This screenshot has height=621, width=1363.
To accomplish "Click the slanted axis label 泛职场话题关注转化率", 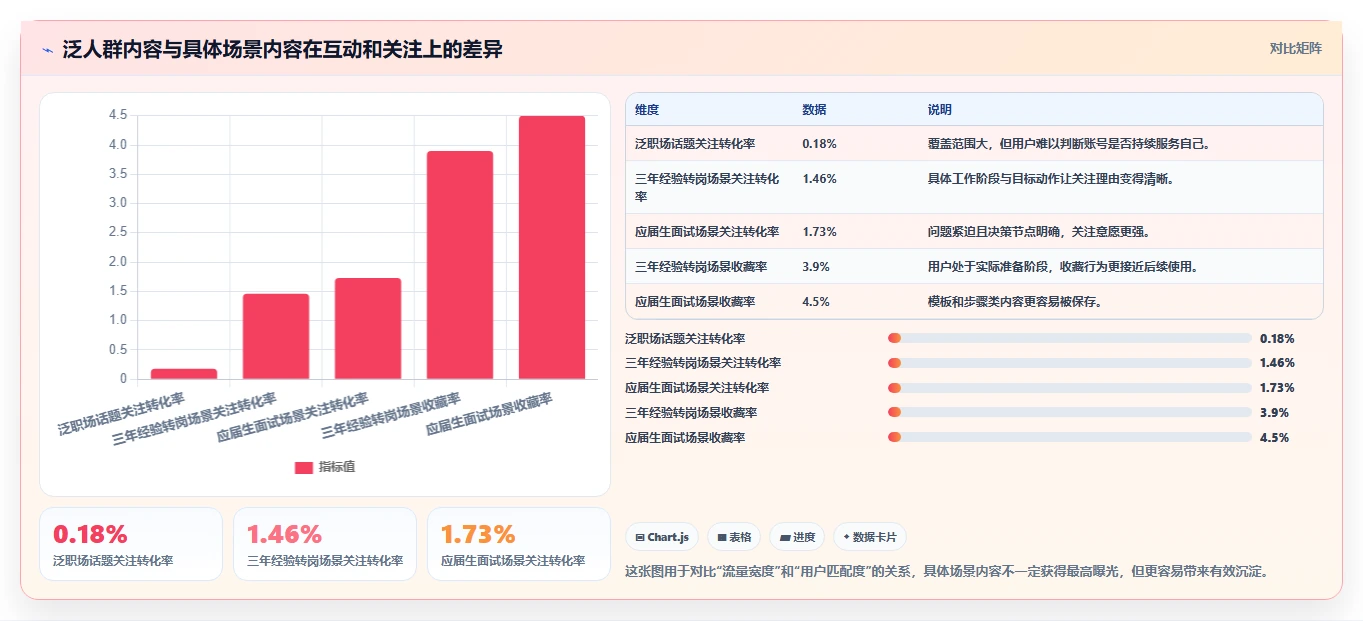I will pos(122,414).
